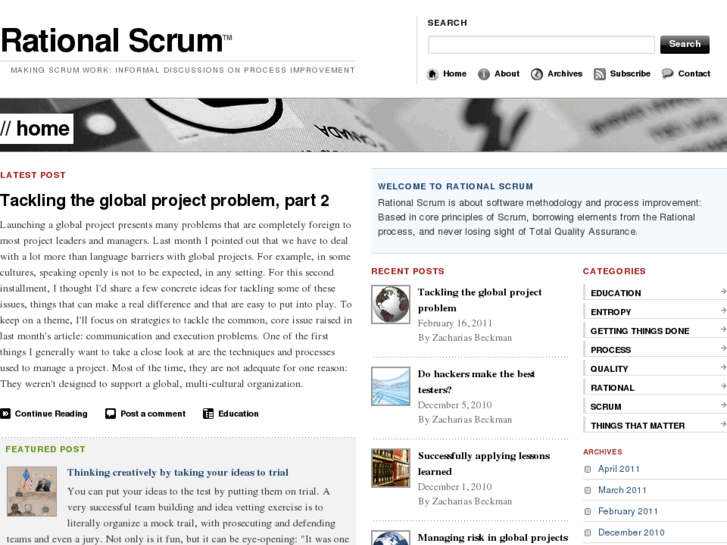Open recent post Do hackers make the best testers?
Screen dimensions: 727x545
(x=476, y=382)
